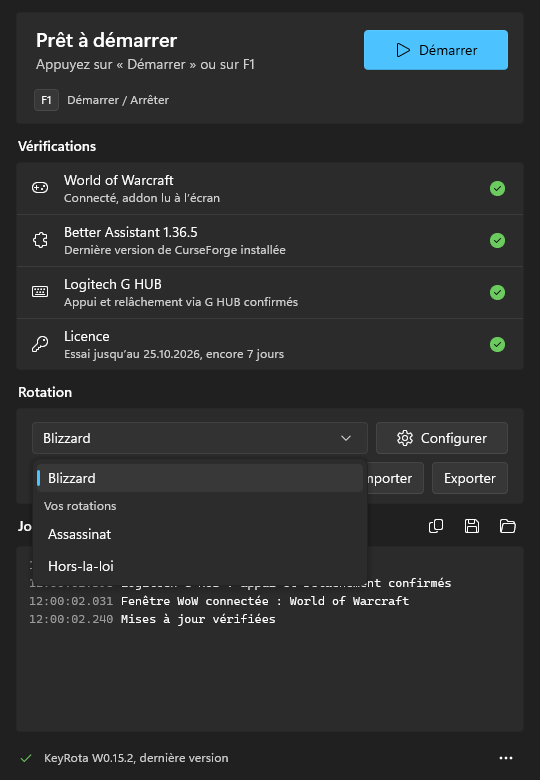Image resolution: width=540 pixels, height=780 pixels.
Task: Copy the log with the copy icon
Action: (x=436, y=526)
